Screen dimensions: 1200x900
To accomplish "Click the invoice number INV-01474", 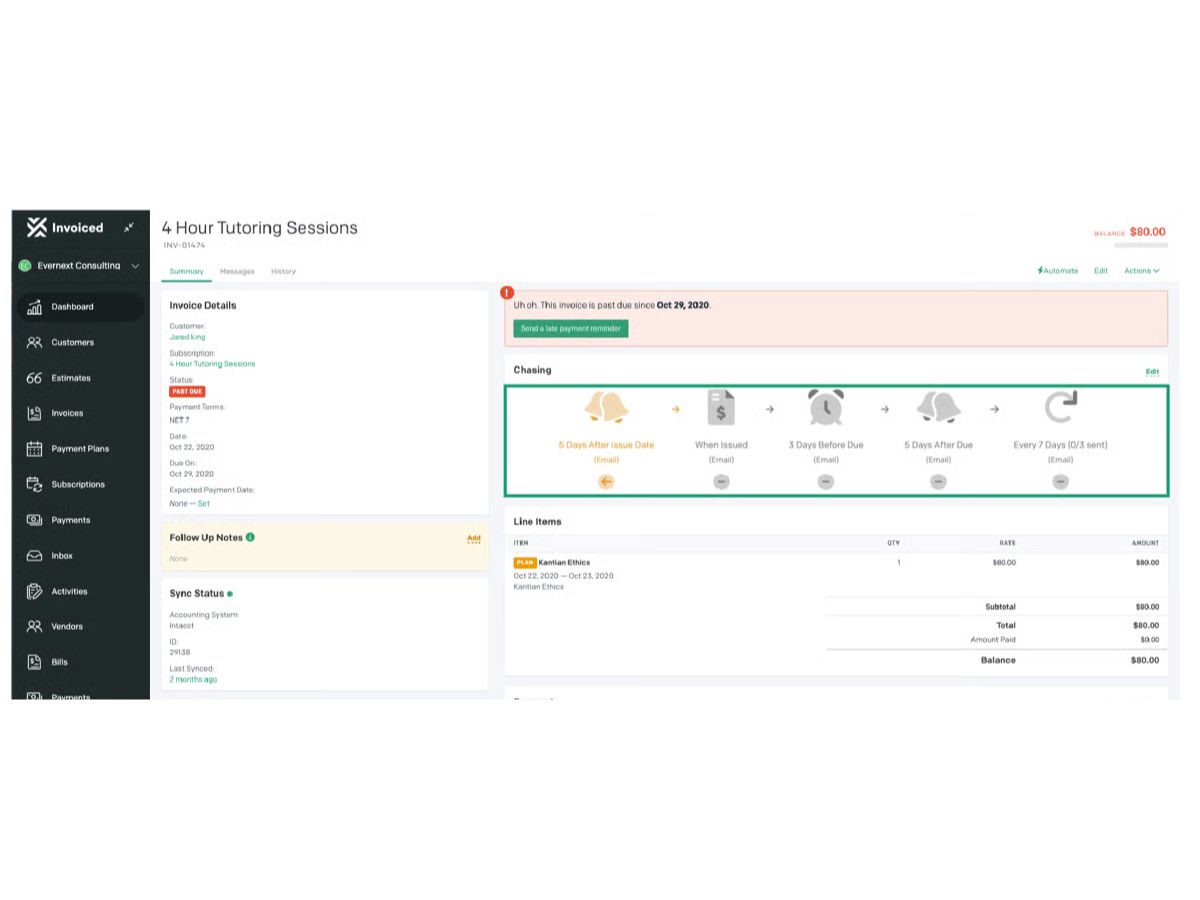I will [184, 245].
